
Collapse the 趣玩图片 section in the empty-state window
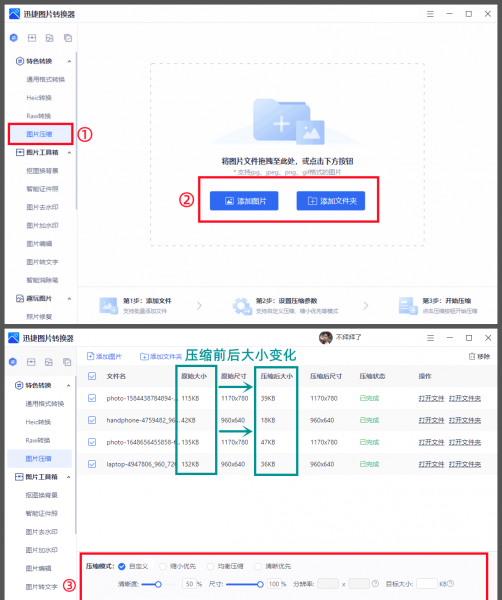pos(69,298)
